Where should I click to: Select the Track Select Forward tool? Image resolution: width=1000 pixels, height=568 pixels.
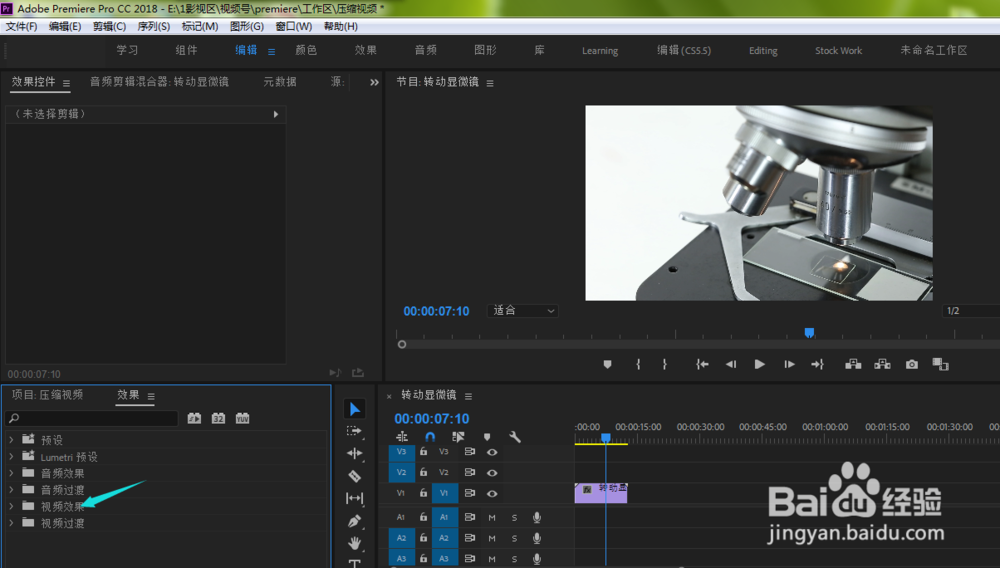point(354,432)
